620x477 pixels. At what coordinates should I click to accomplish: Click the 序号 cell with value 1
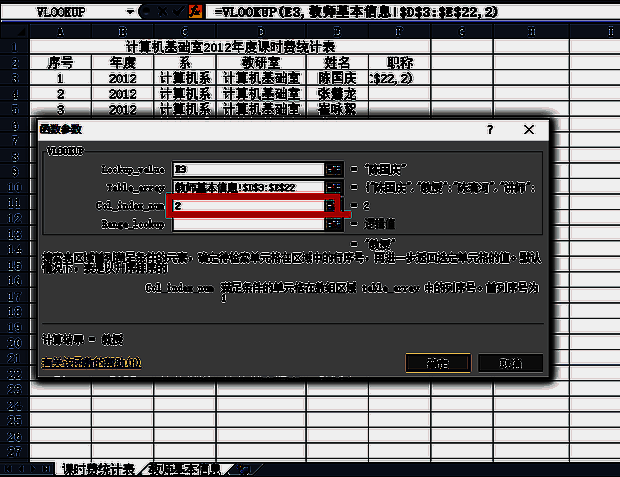[x=60, y=78]
